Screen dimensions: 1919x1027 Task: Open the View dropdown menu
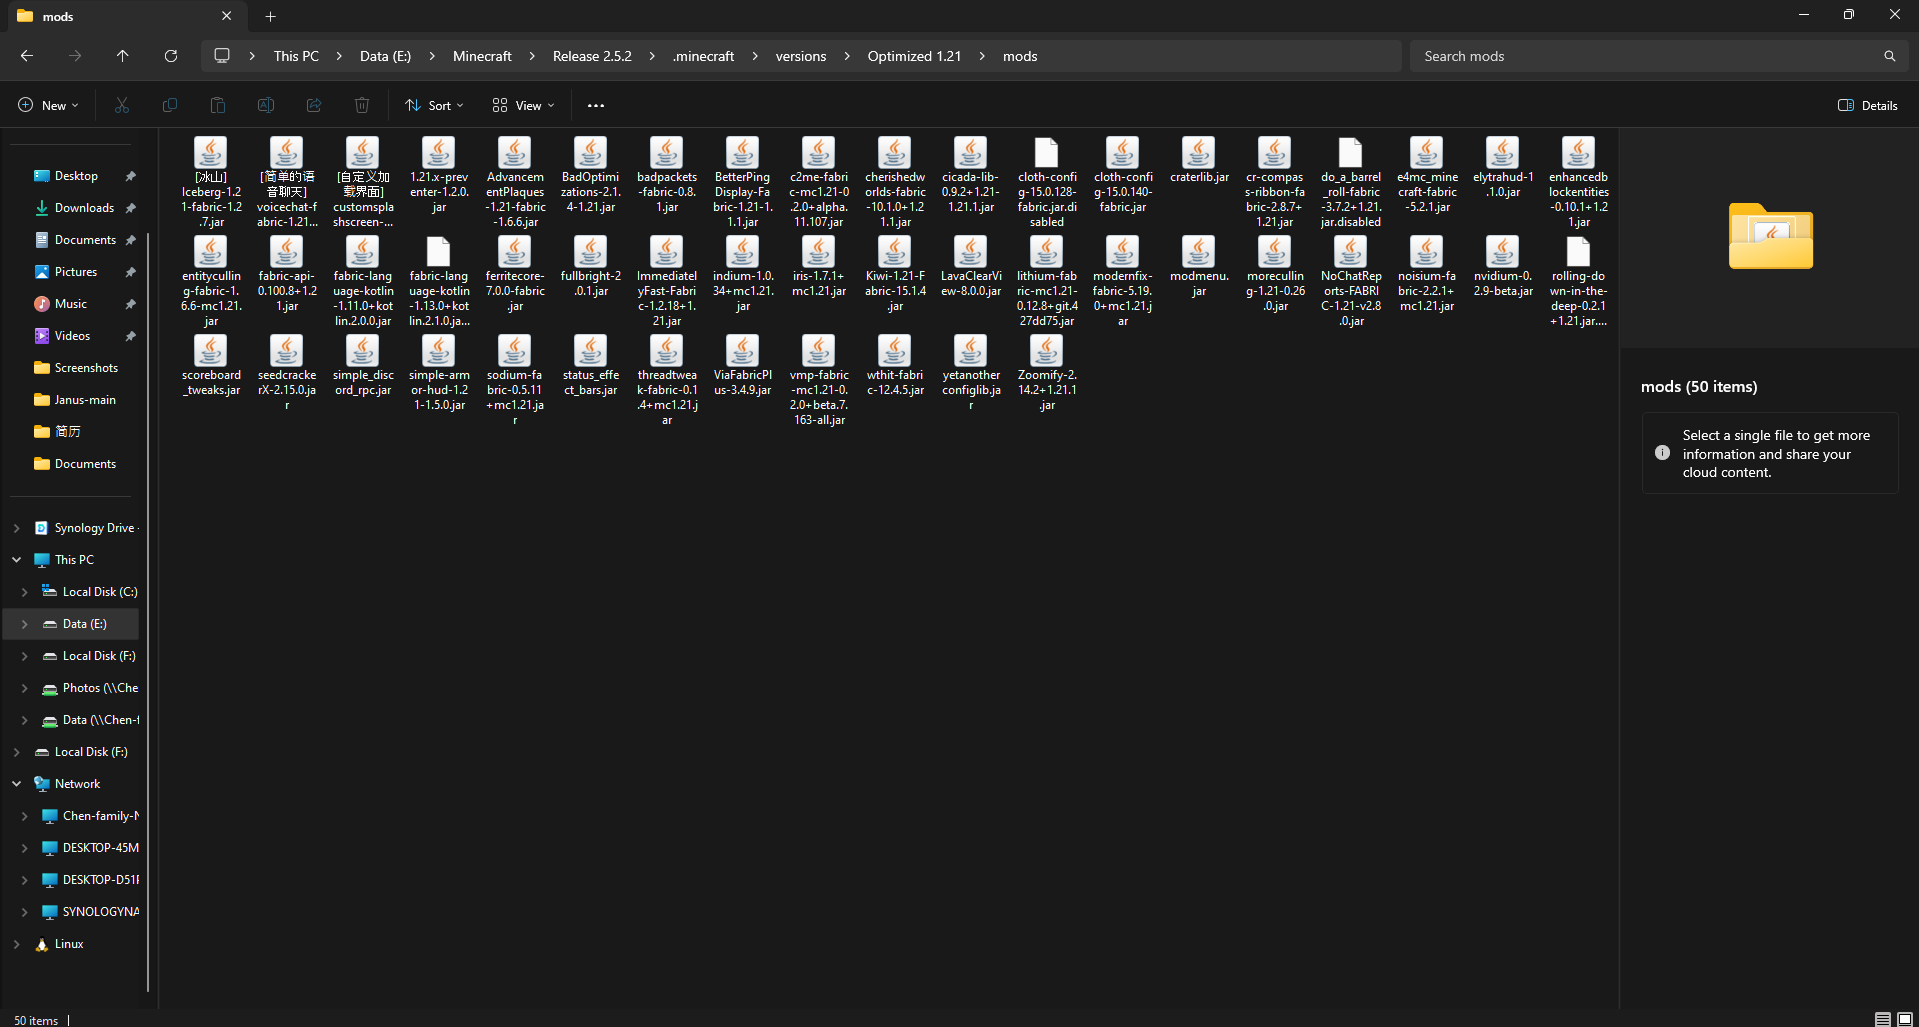(x=523, y=105)
